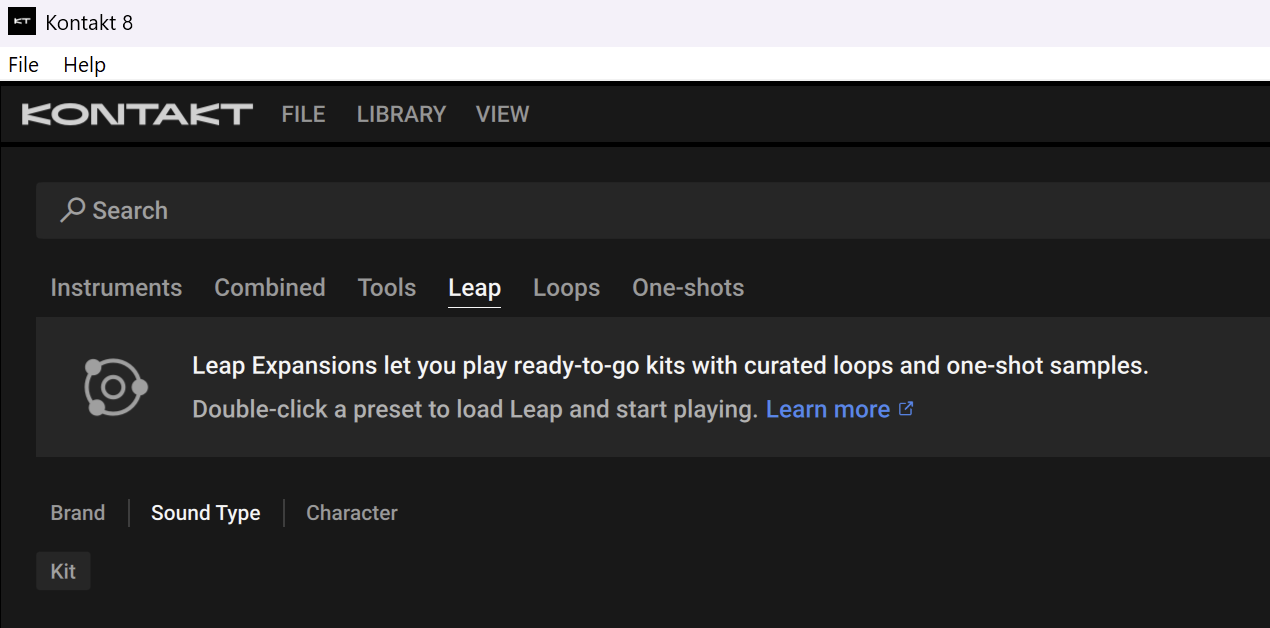Click the 'Double-click a preset' hint text
The image size is (1270, 628).
coord(475,410)
